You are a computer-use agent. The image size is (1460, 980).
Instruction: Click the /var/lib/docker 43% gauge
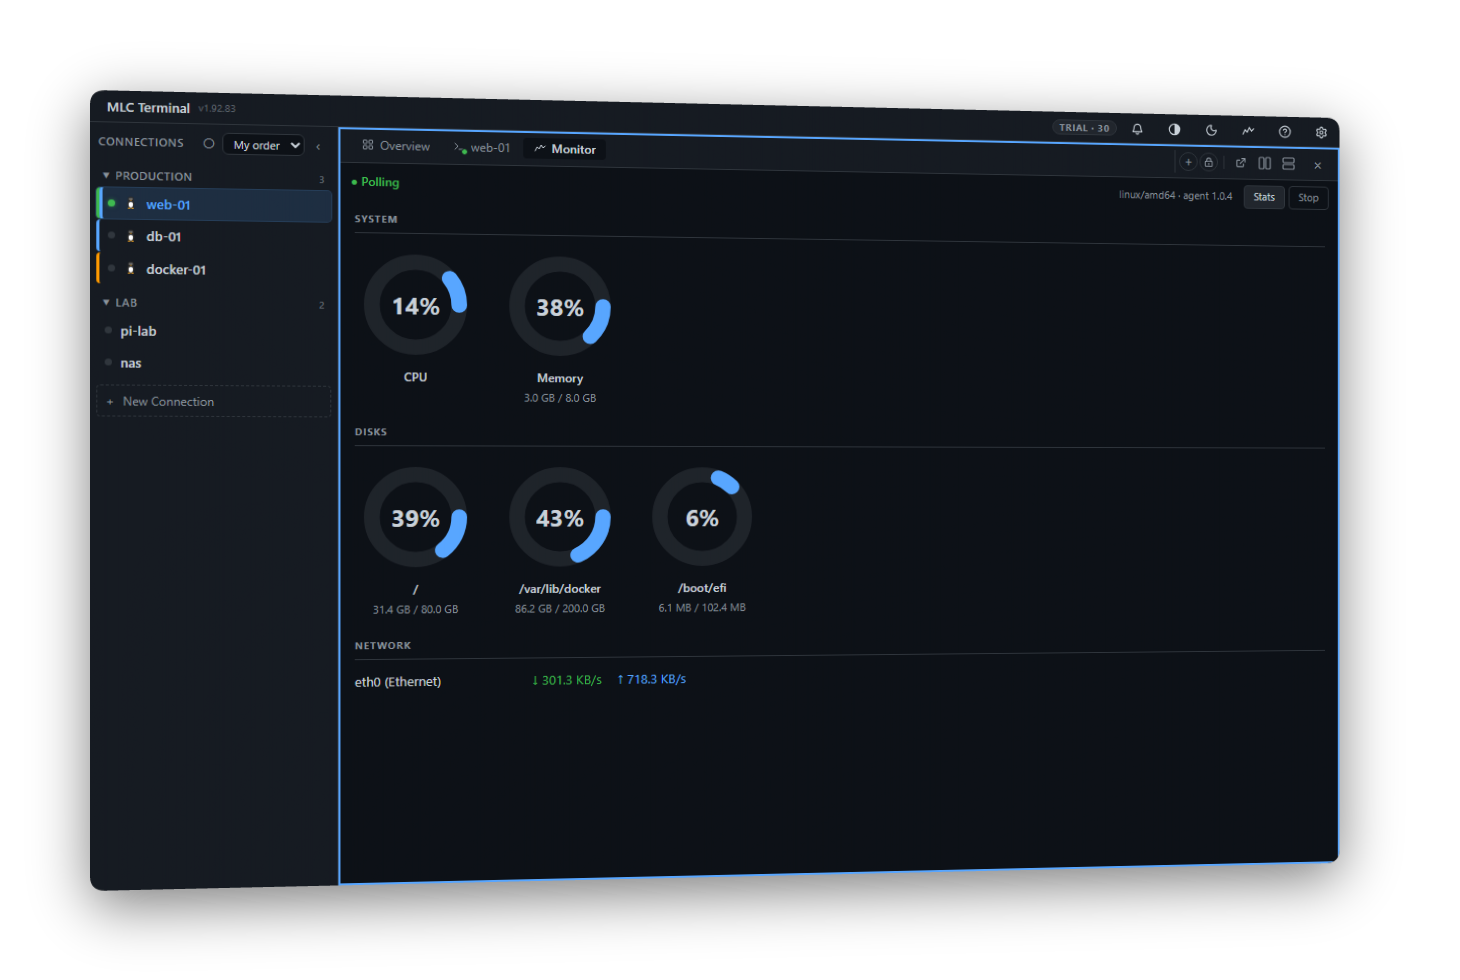coord(559,518)
